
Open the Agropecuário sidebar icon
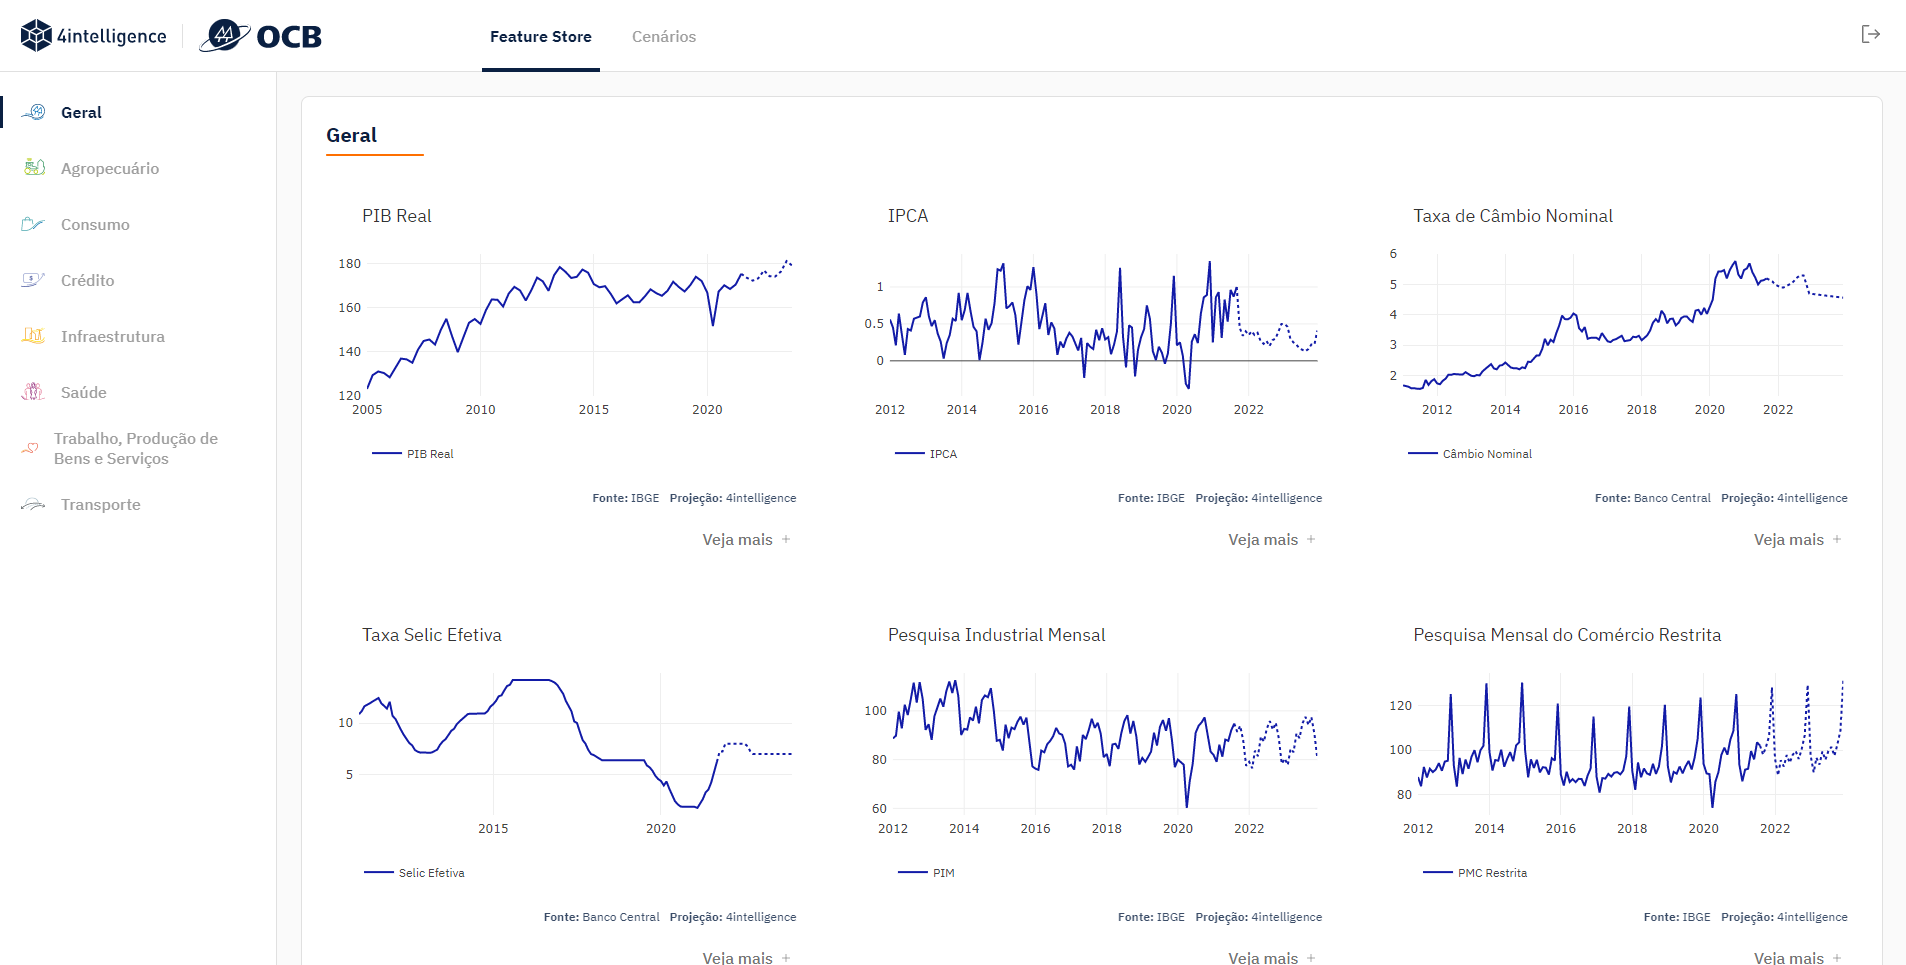click(34, 168)
